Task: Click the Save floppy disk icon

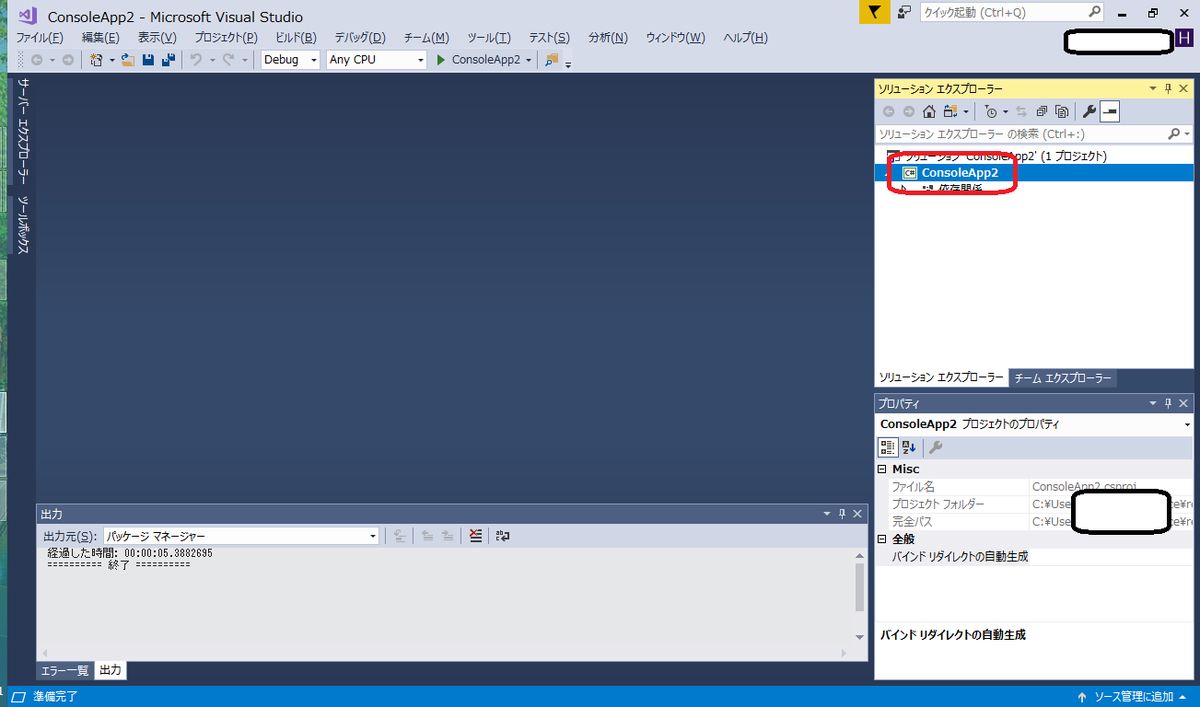Action: click(148, 60)
